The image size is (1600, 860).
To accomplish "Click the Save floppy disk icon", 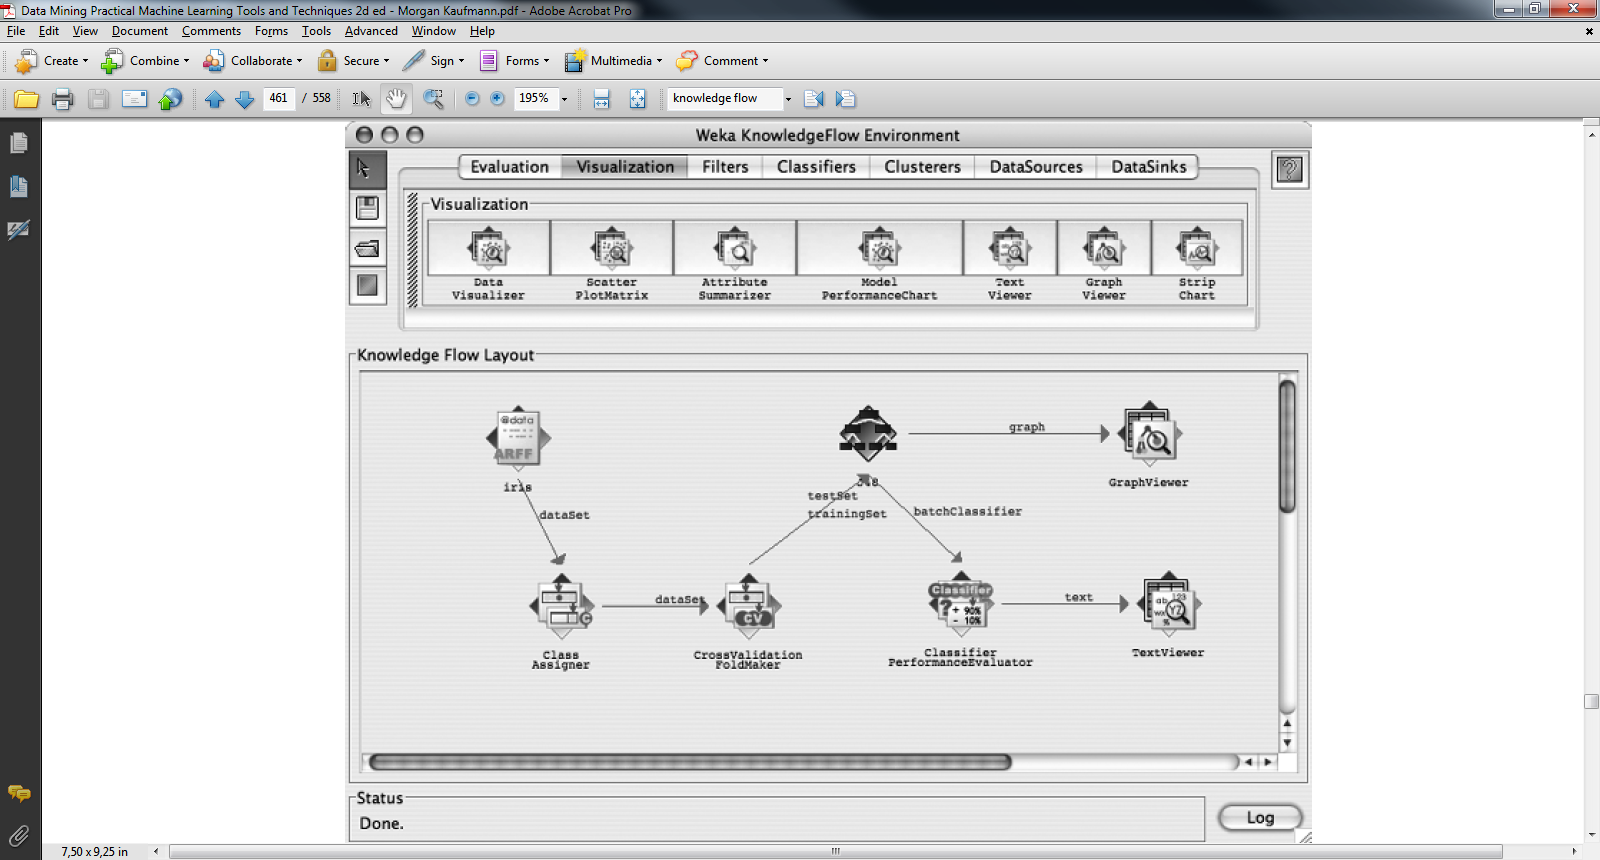I will coord(98,99).
